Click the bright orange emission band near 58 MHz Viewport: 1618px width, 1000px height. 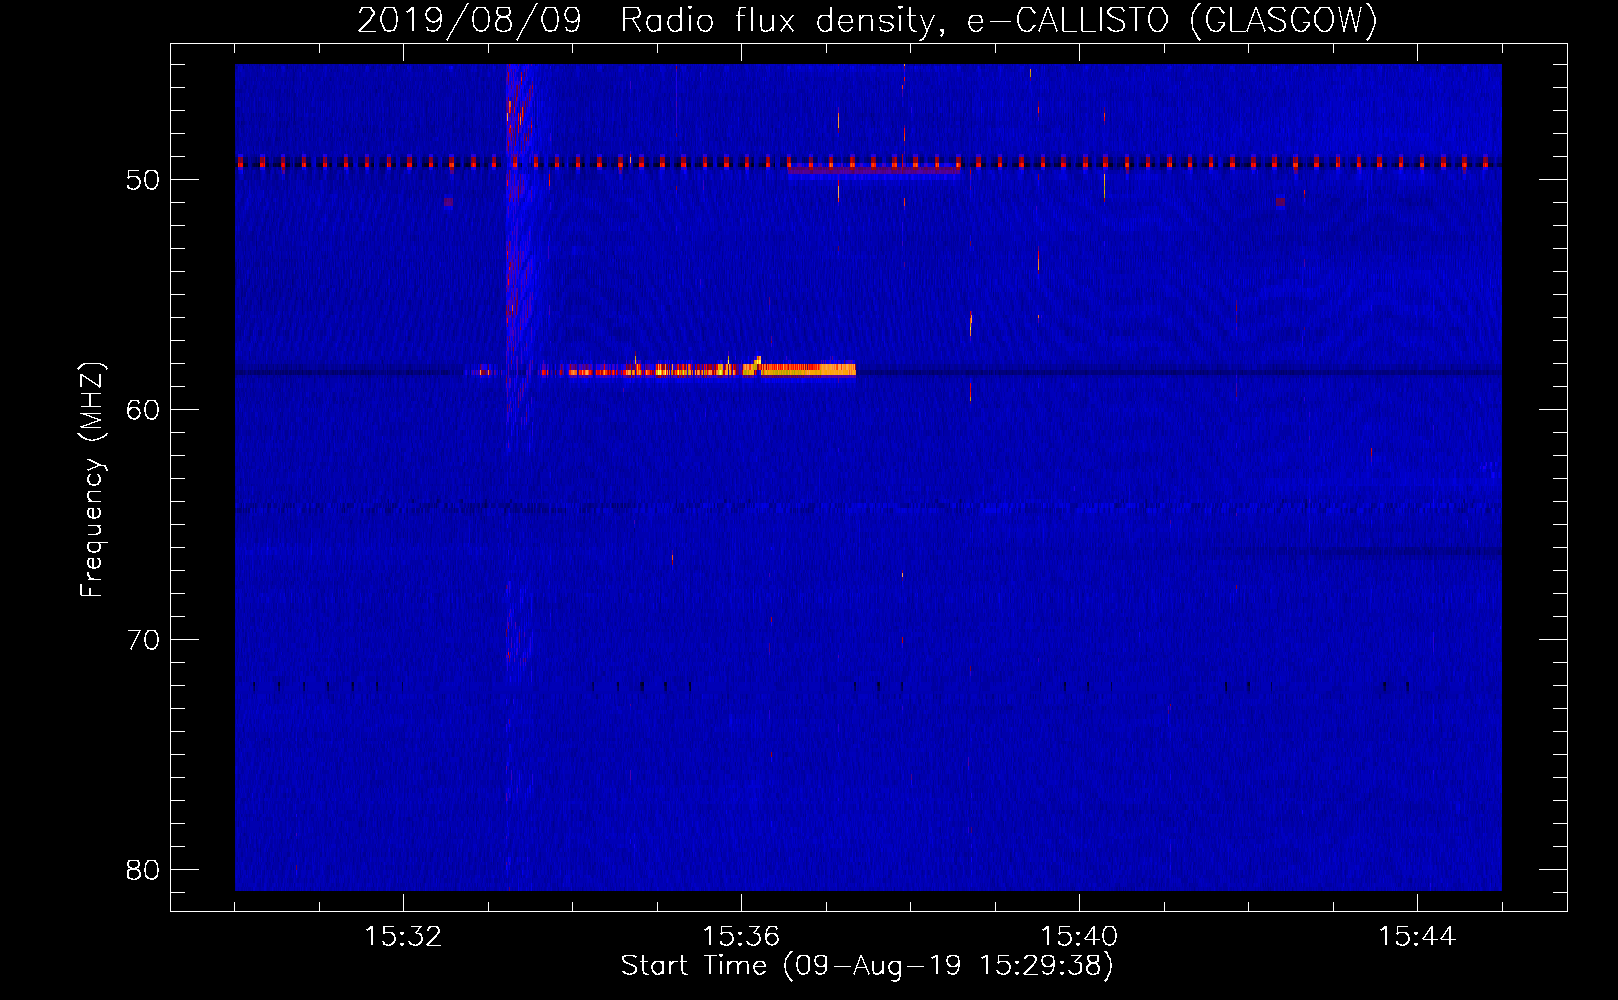pyautogui.click(x=710, y=369)
